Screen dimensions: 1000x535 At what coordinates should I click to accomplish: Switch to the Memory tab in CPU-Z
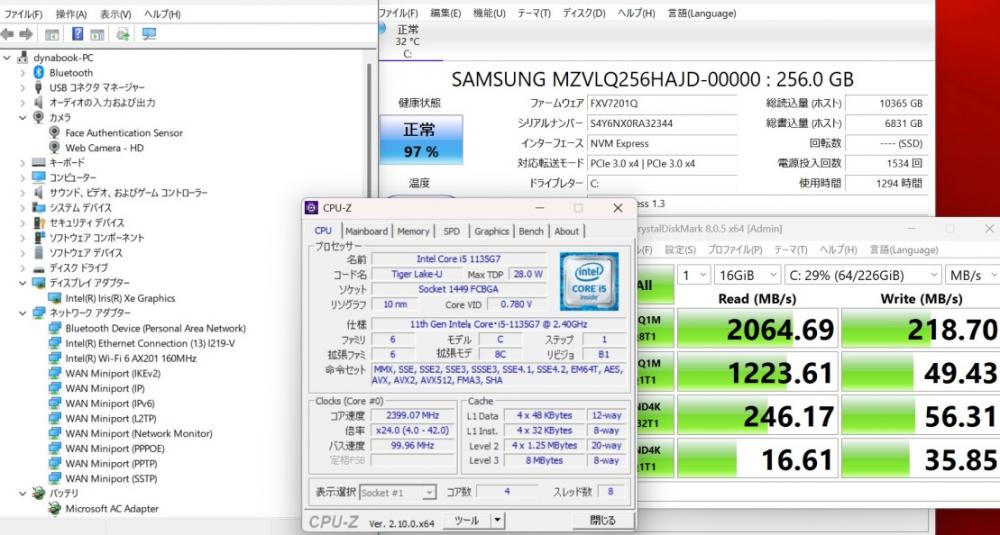tap(413, 231)
